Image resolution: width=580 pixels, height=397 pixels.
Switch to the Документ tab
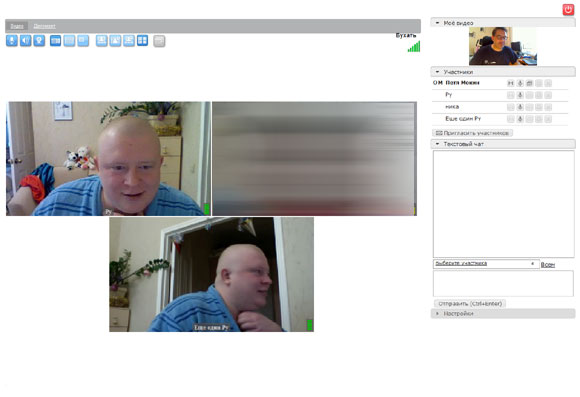pyautogui.click(x=44, y=26)
